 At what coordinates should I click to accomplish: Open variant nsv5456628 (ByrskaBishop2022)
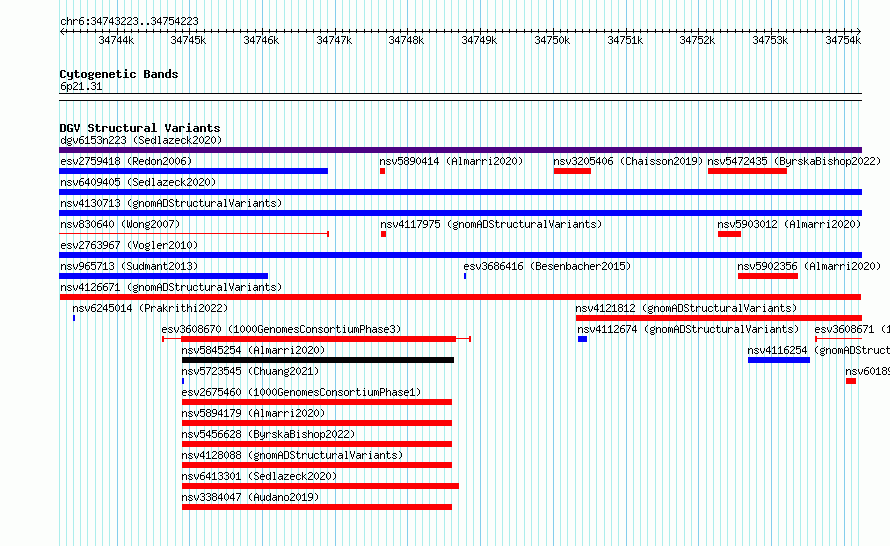pyautogui.click(x=268, y=434)
